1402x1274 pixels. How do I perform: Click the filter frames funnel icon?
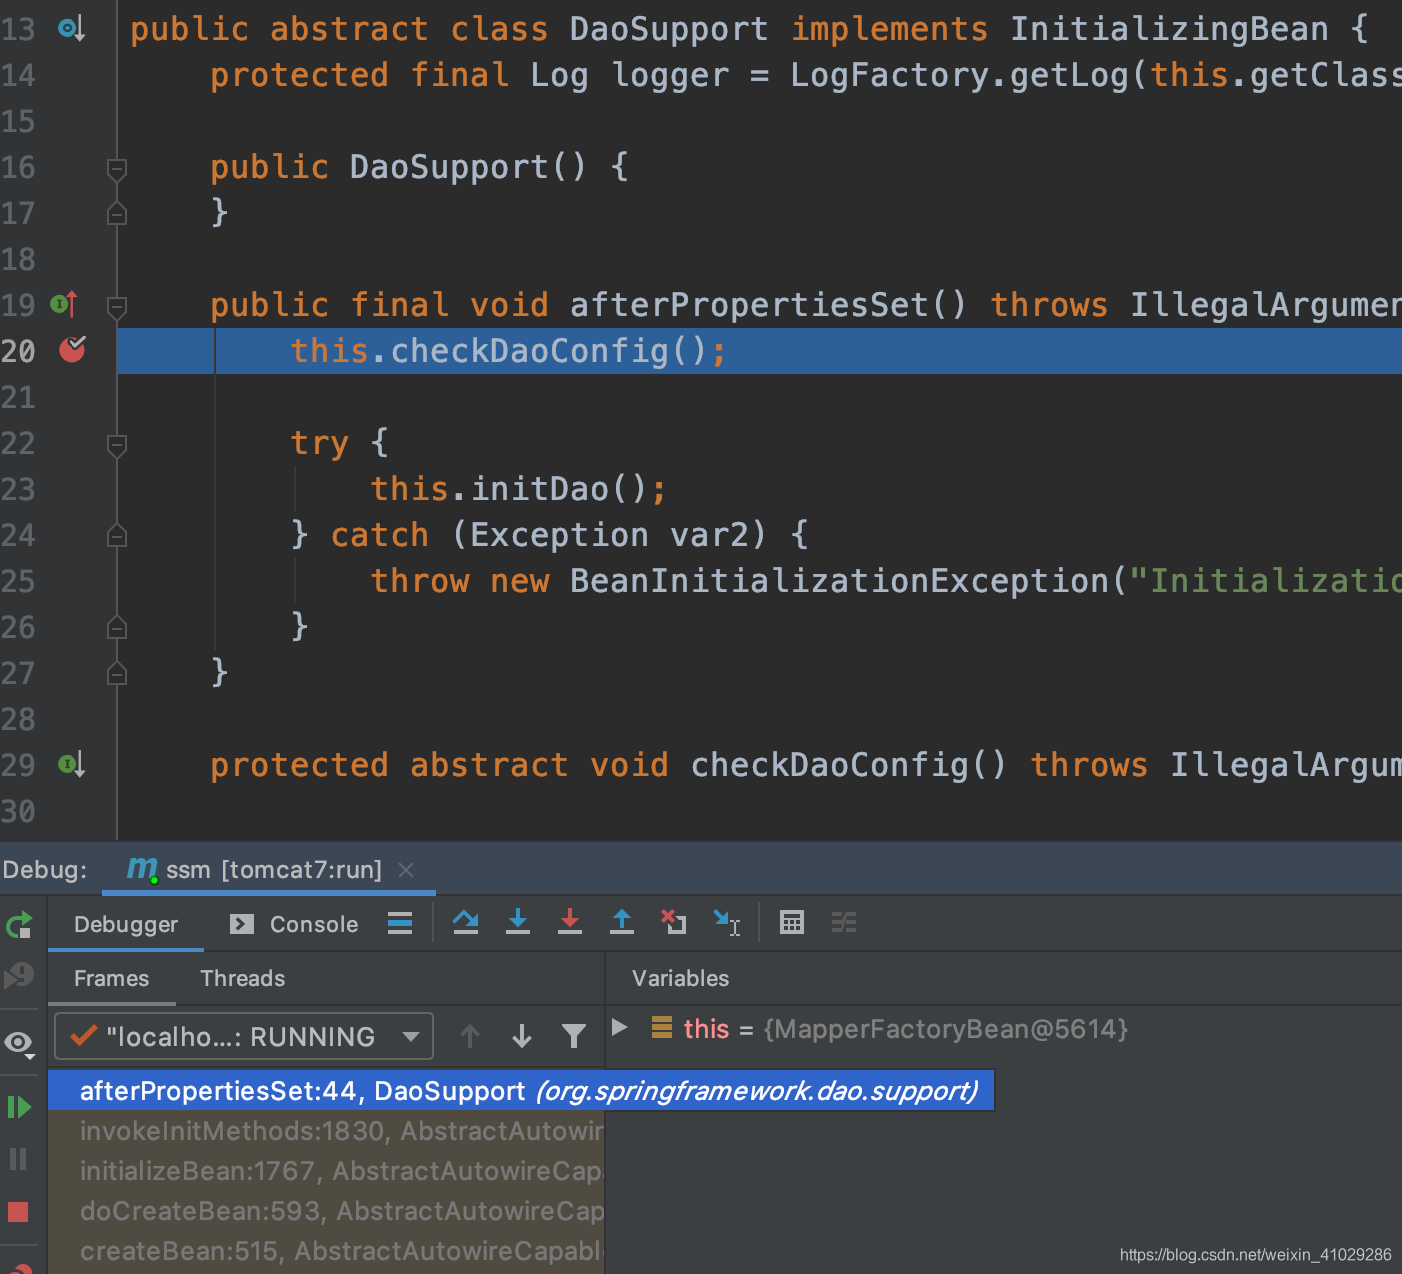(574, 1036)
